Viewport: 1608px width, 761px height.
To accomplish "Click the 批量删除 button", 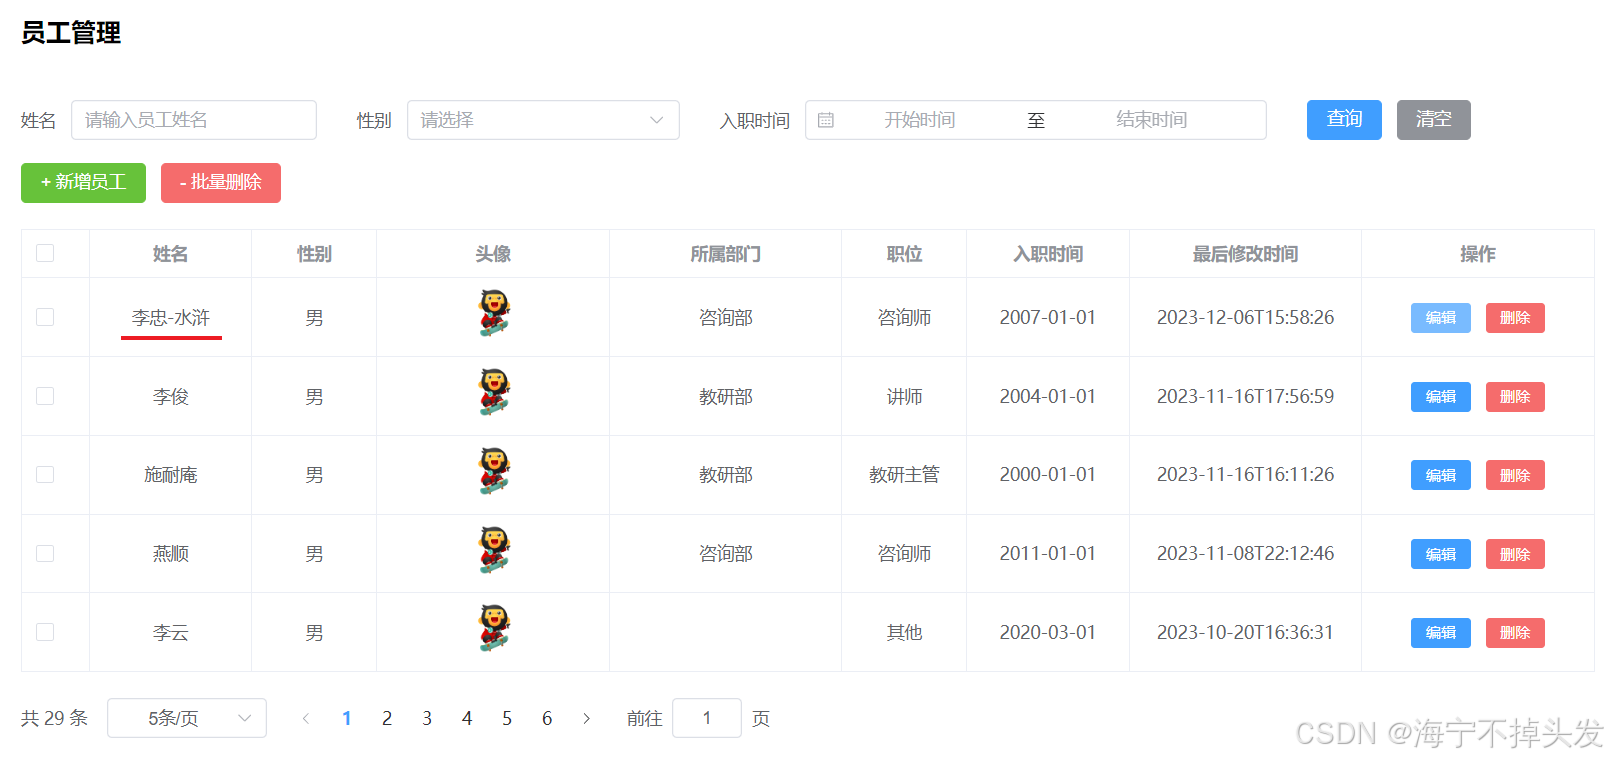I will point(221,183).
